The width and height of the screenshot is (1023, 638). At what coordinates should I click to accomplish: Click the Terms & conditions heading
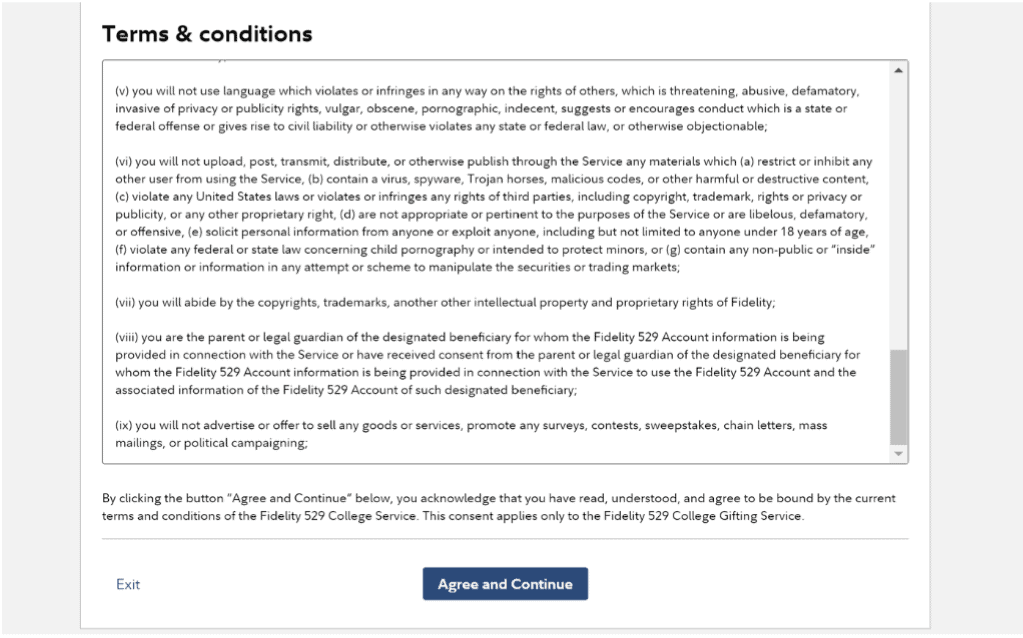click(x=206, y=33)
